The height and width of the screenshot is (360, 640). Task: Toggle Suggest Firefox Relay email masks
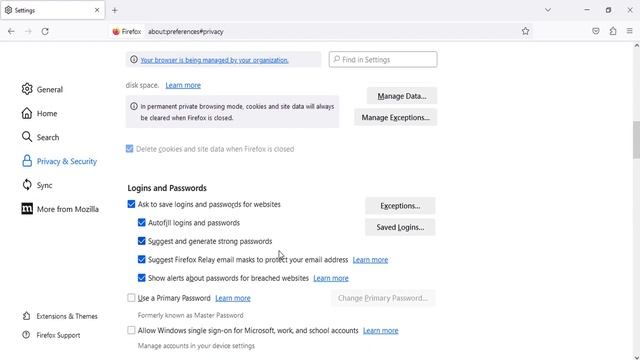pyautogui.click(x=142, y=259)
